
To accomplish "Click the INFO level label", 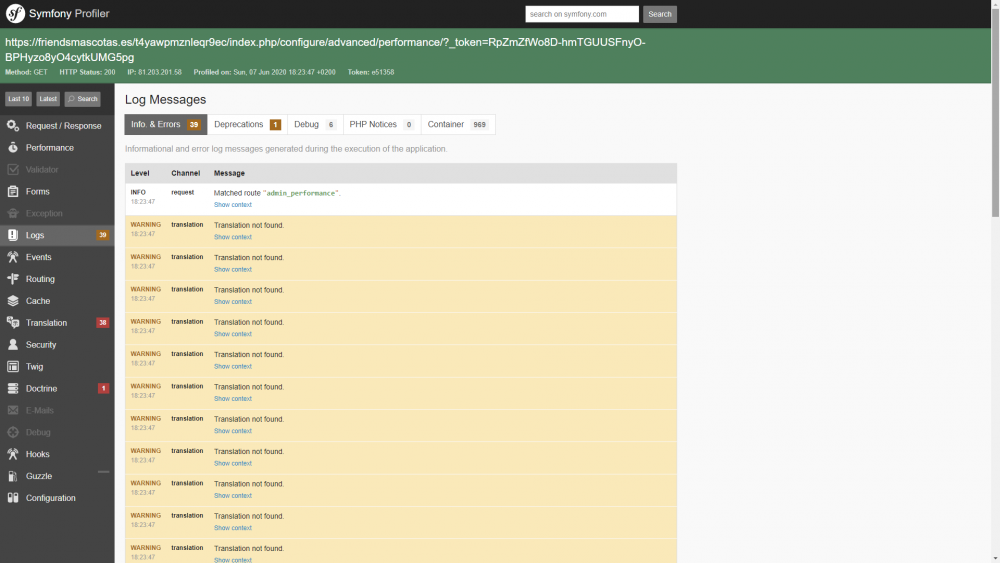I will point(138,193).
